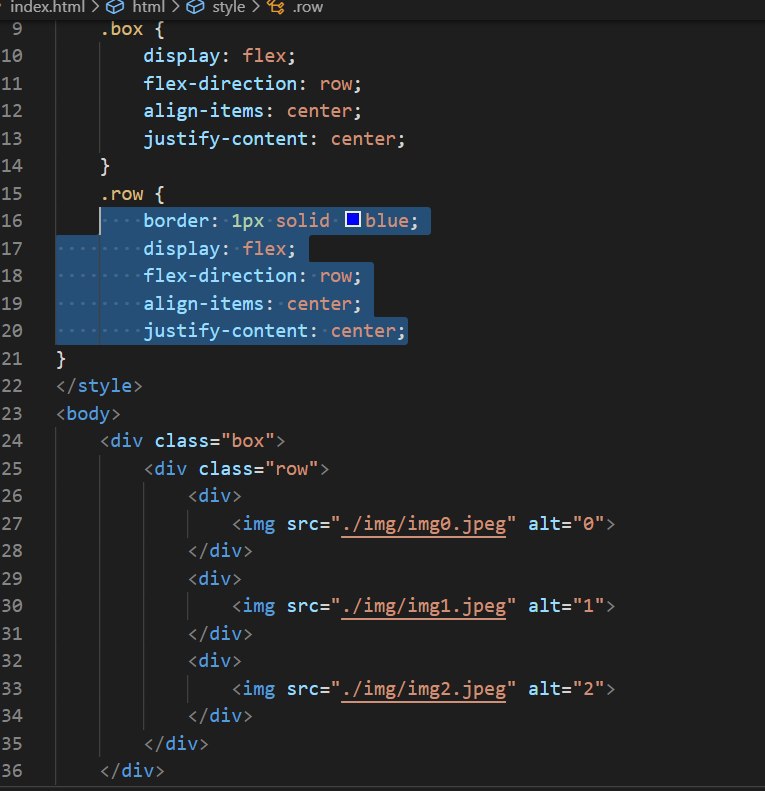Open the ./img/img2.jpeg link
Screen dimensions: 765x791
tap(423, 689)
